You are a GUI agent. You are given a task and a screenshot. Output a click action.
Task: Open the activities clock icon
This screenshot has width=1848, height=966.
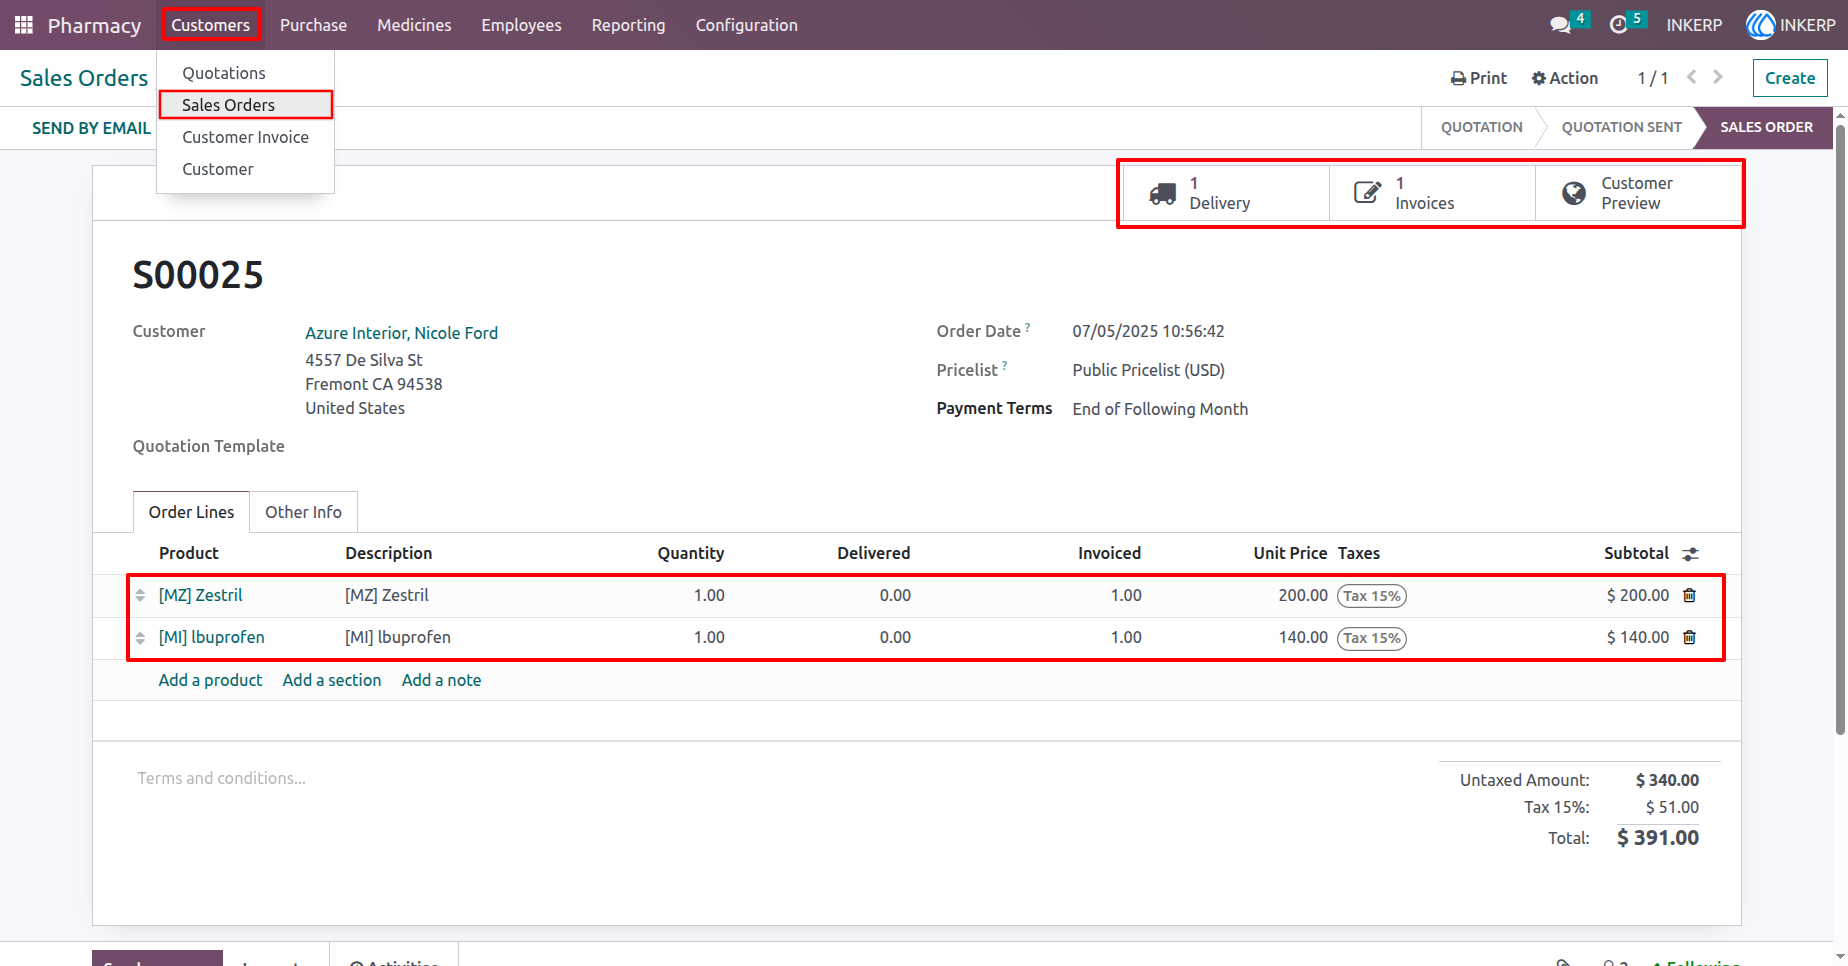point(1618,25)
